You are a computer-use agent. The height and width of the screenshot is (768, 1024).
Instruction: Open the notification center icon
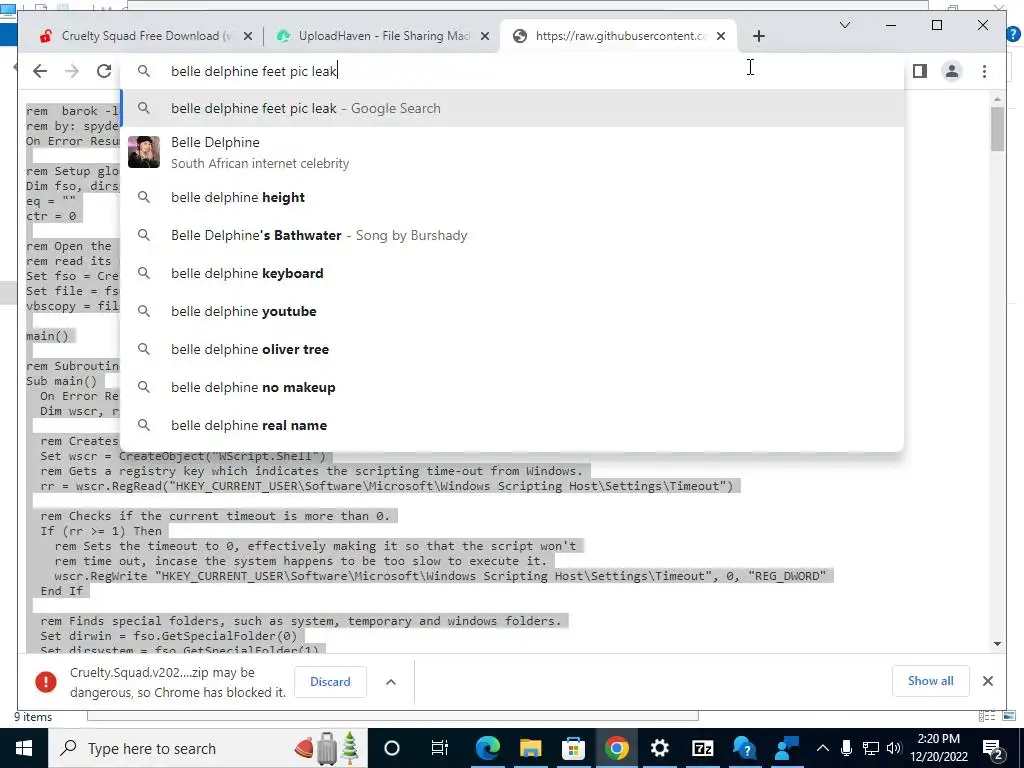[993, 749]
